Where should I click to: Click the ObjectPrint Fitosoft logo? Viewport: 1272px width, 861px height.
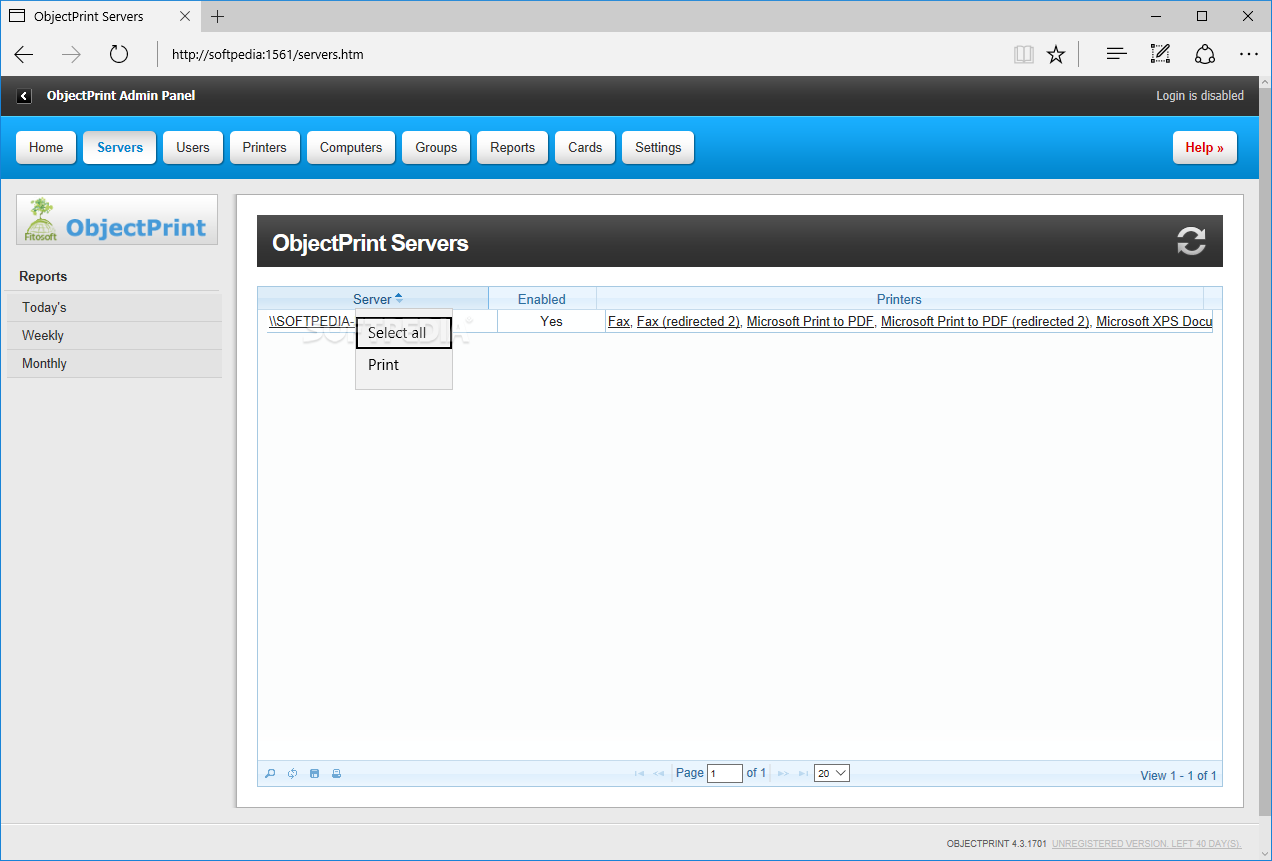coord(117,220)
